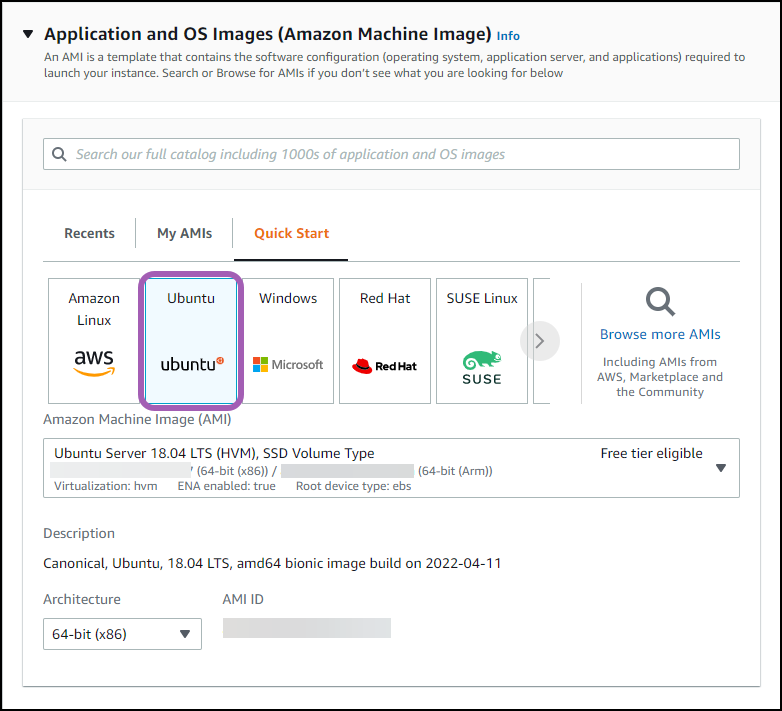This screenshot has height=711, width=782.
Task: Click the Virtualization: hvm text
Action: (106, 486)
